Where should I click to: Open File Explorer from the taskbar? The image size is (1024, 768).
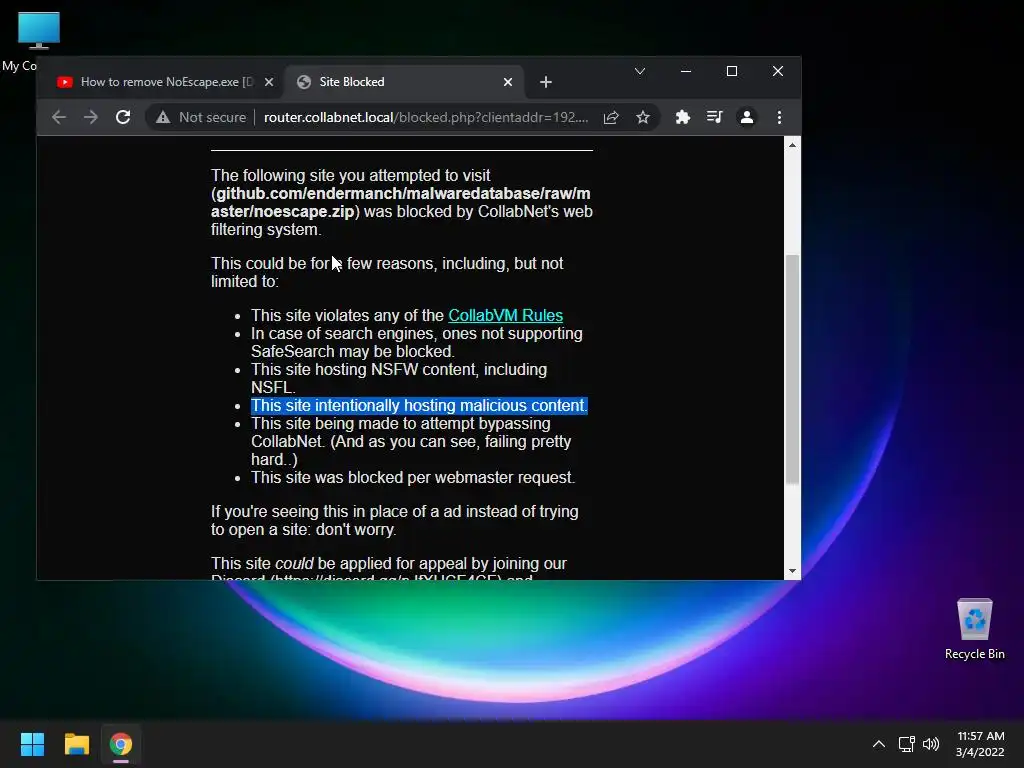76,744
